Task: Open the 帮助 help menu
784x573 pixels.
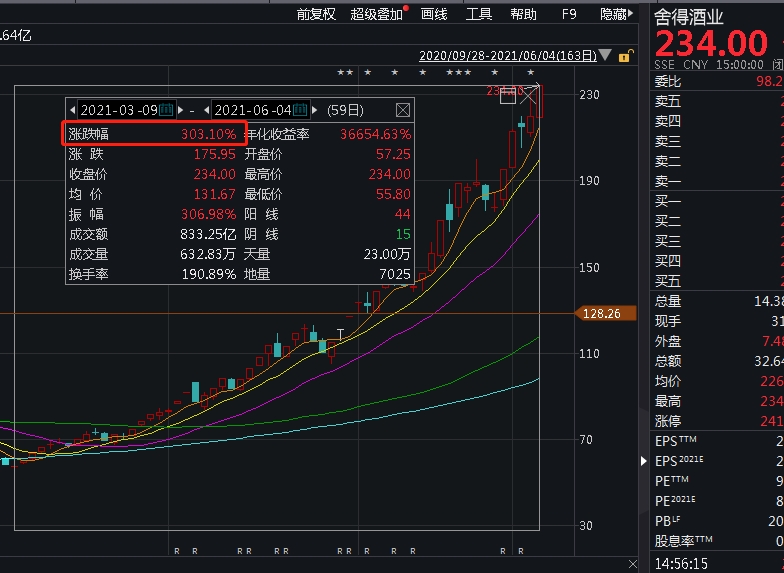Action: point(523,14)
